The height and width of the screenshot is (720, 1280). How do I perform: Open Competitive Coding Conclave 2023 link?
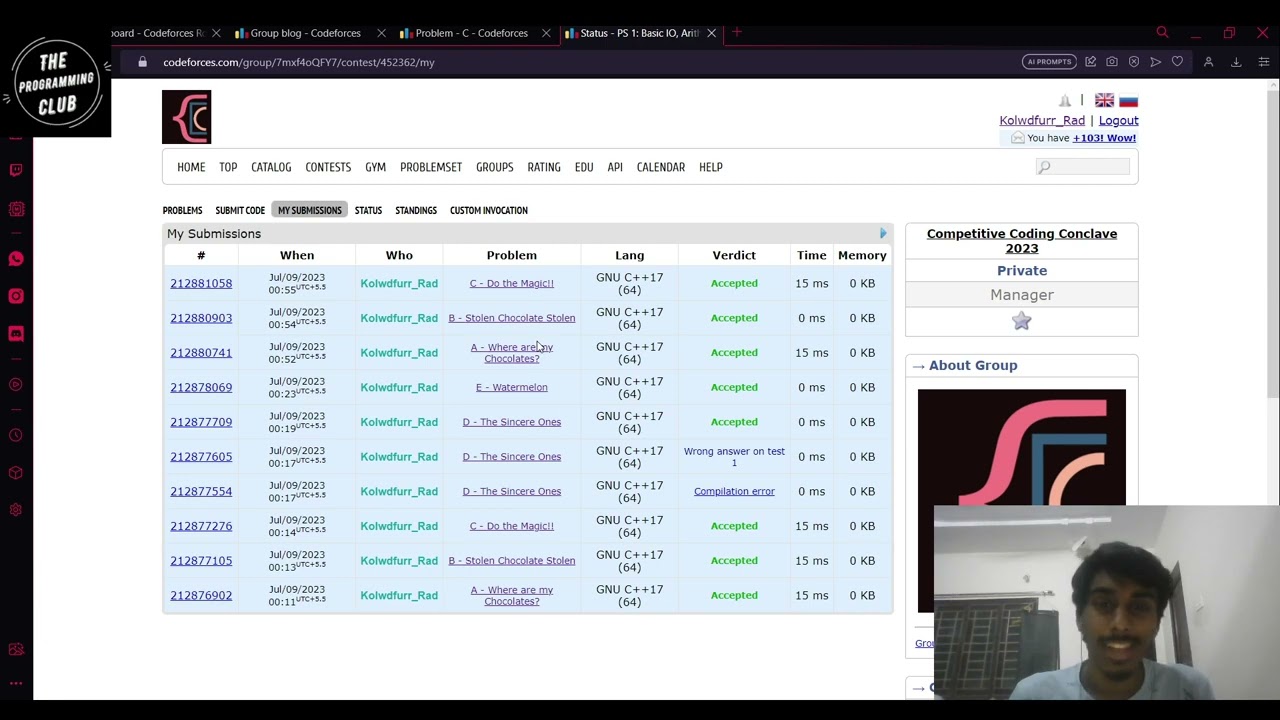pos(1022,241)
